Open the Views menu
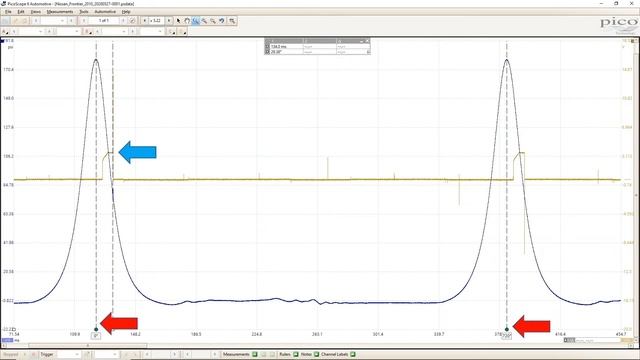 [36, 12]
